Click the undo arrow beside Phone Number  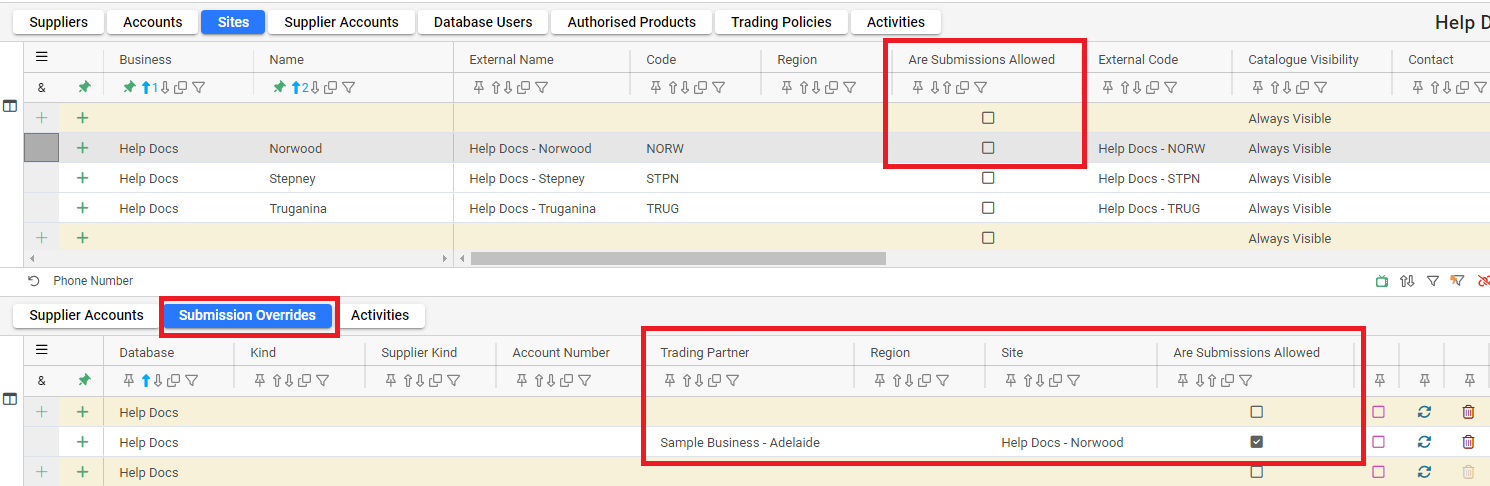[34, 281]
